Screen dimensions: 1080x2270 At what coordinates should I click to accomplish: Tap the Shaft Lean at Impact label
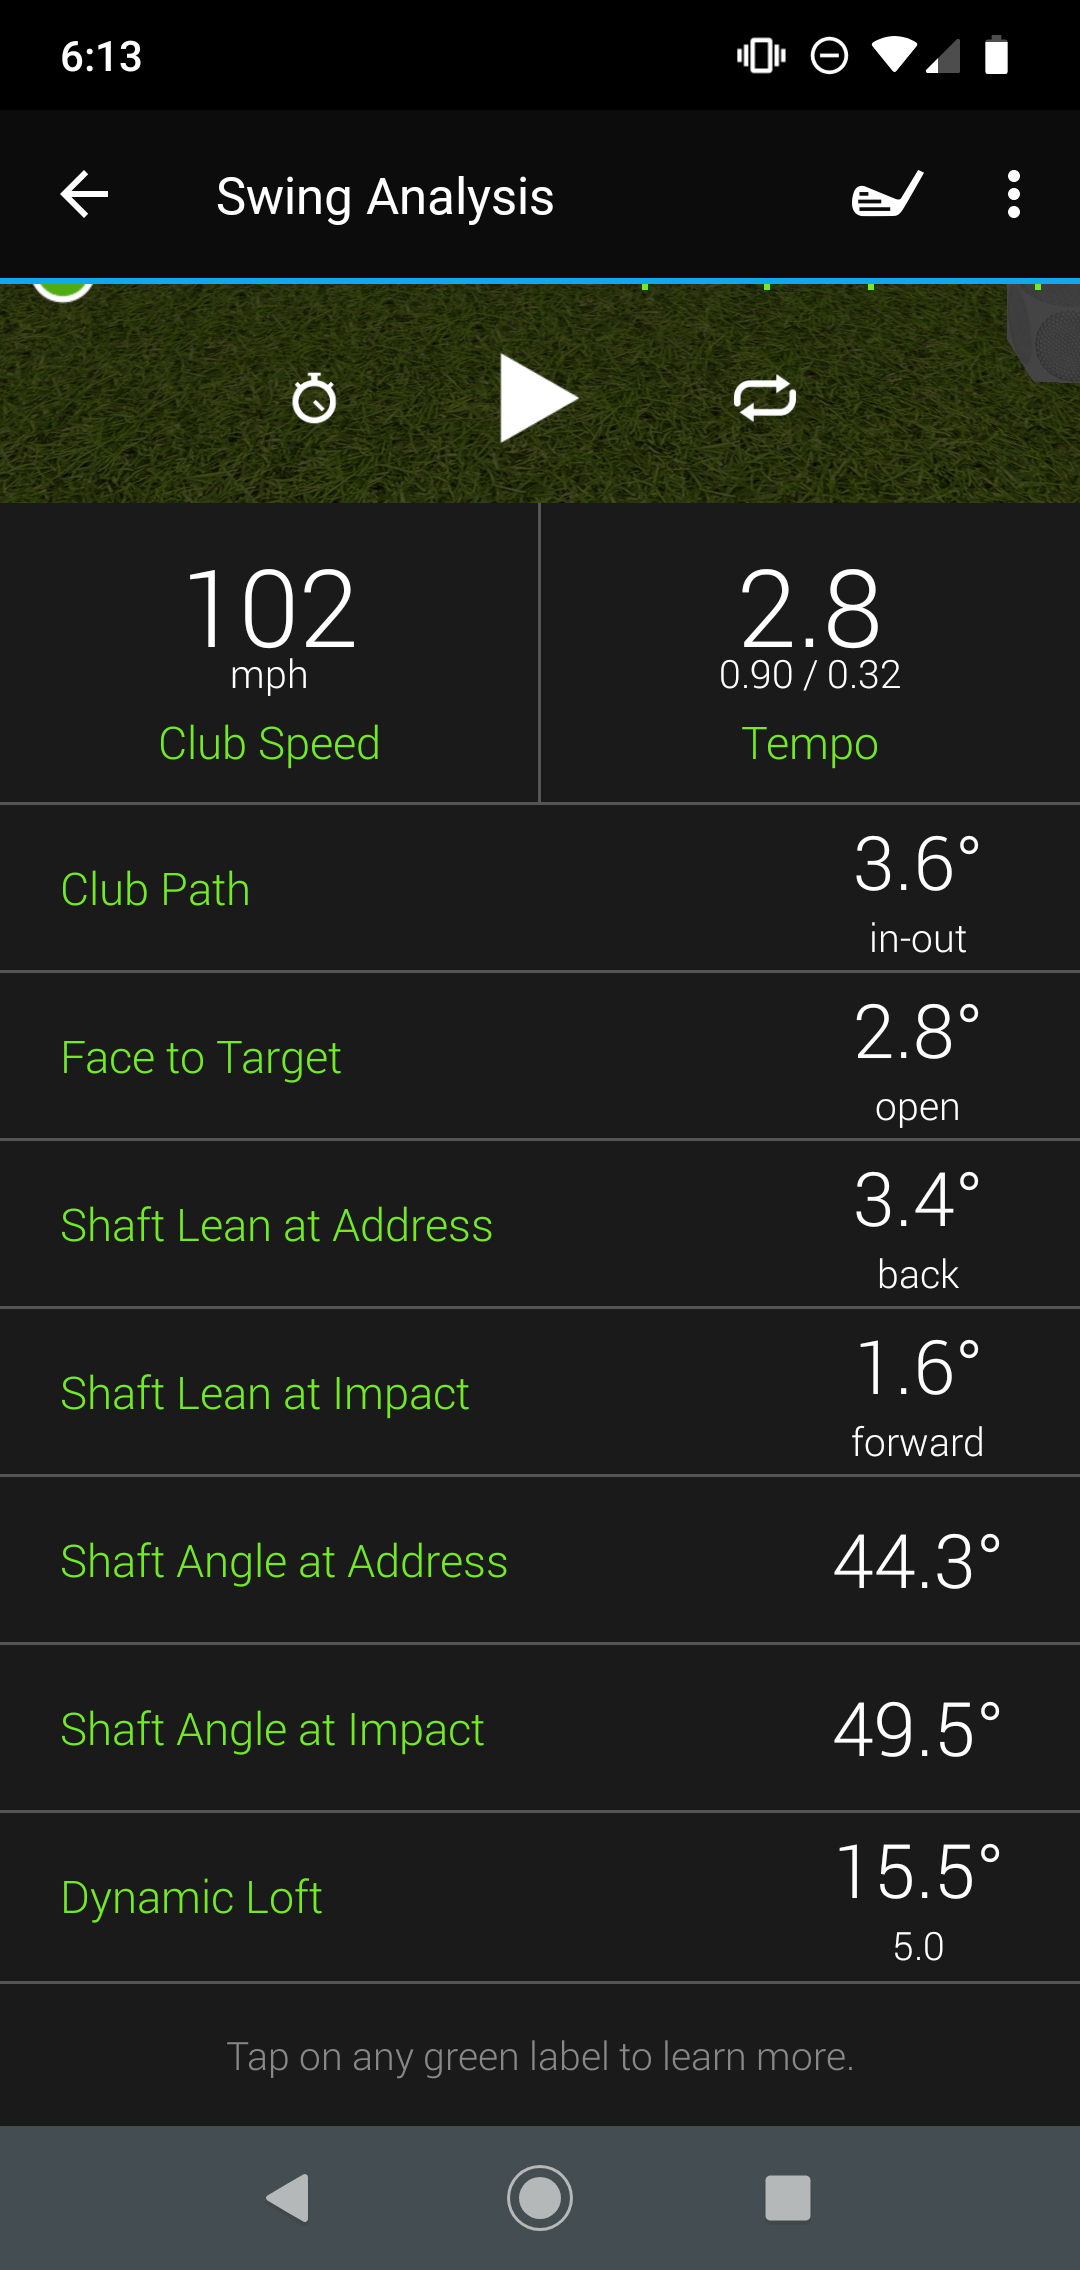[x=263, y=1392]
